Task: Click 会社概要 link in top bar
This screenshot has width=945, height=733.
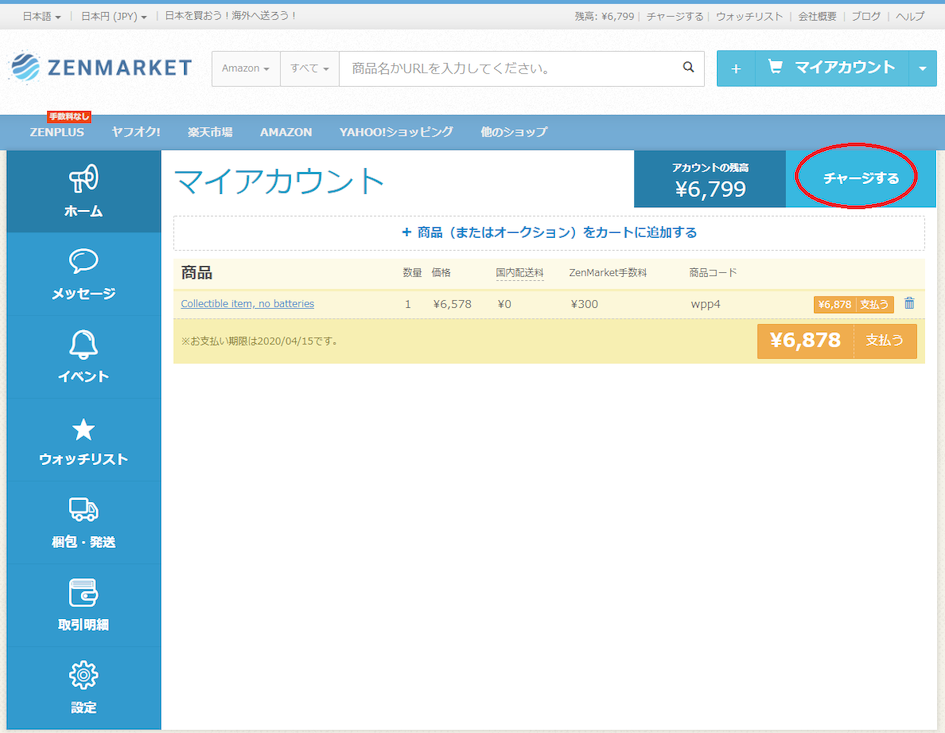Action: (x=817, y=17)
